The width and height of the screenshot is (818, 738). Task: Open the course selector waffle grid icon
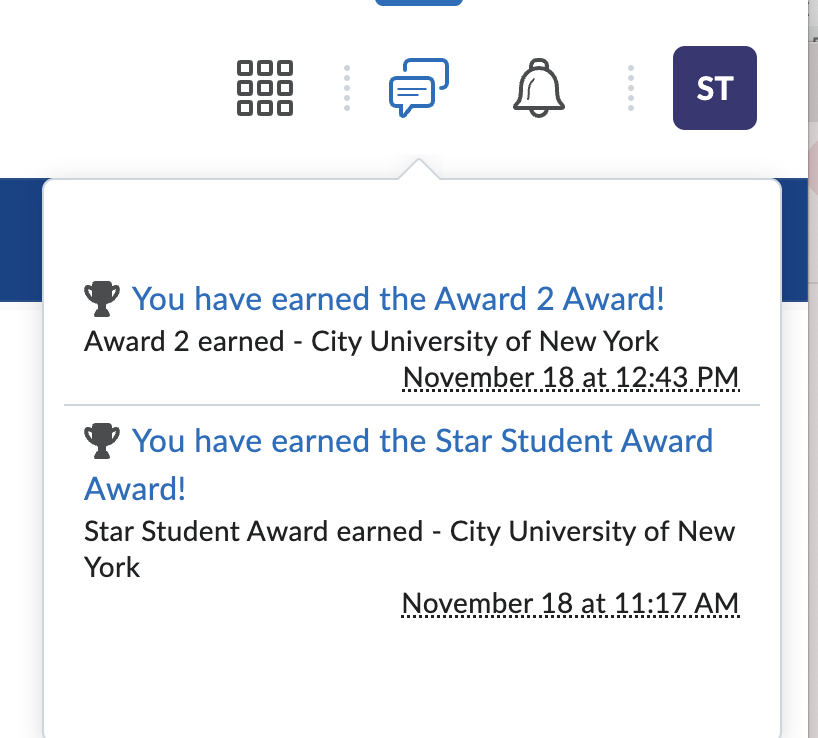click(x=265, y=88)
